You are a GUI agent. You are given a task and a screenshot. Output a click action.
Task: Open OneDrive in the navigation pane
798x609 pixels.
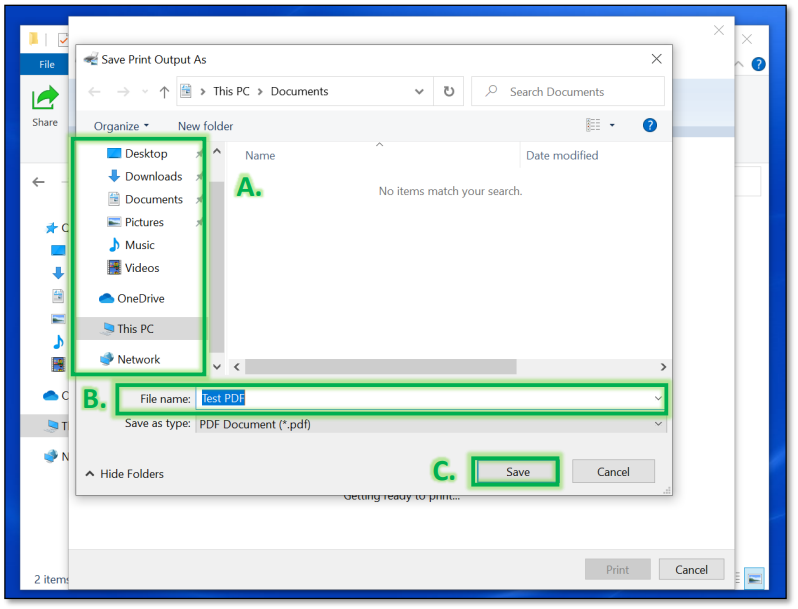pyautogui.click(x=140, y=298)
